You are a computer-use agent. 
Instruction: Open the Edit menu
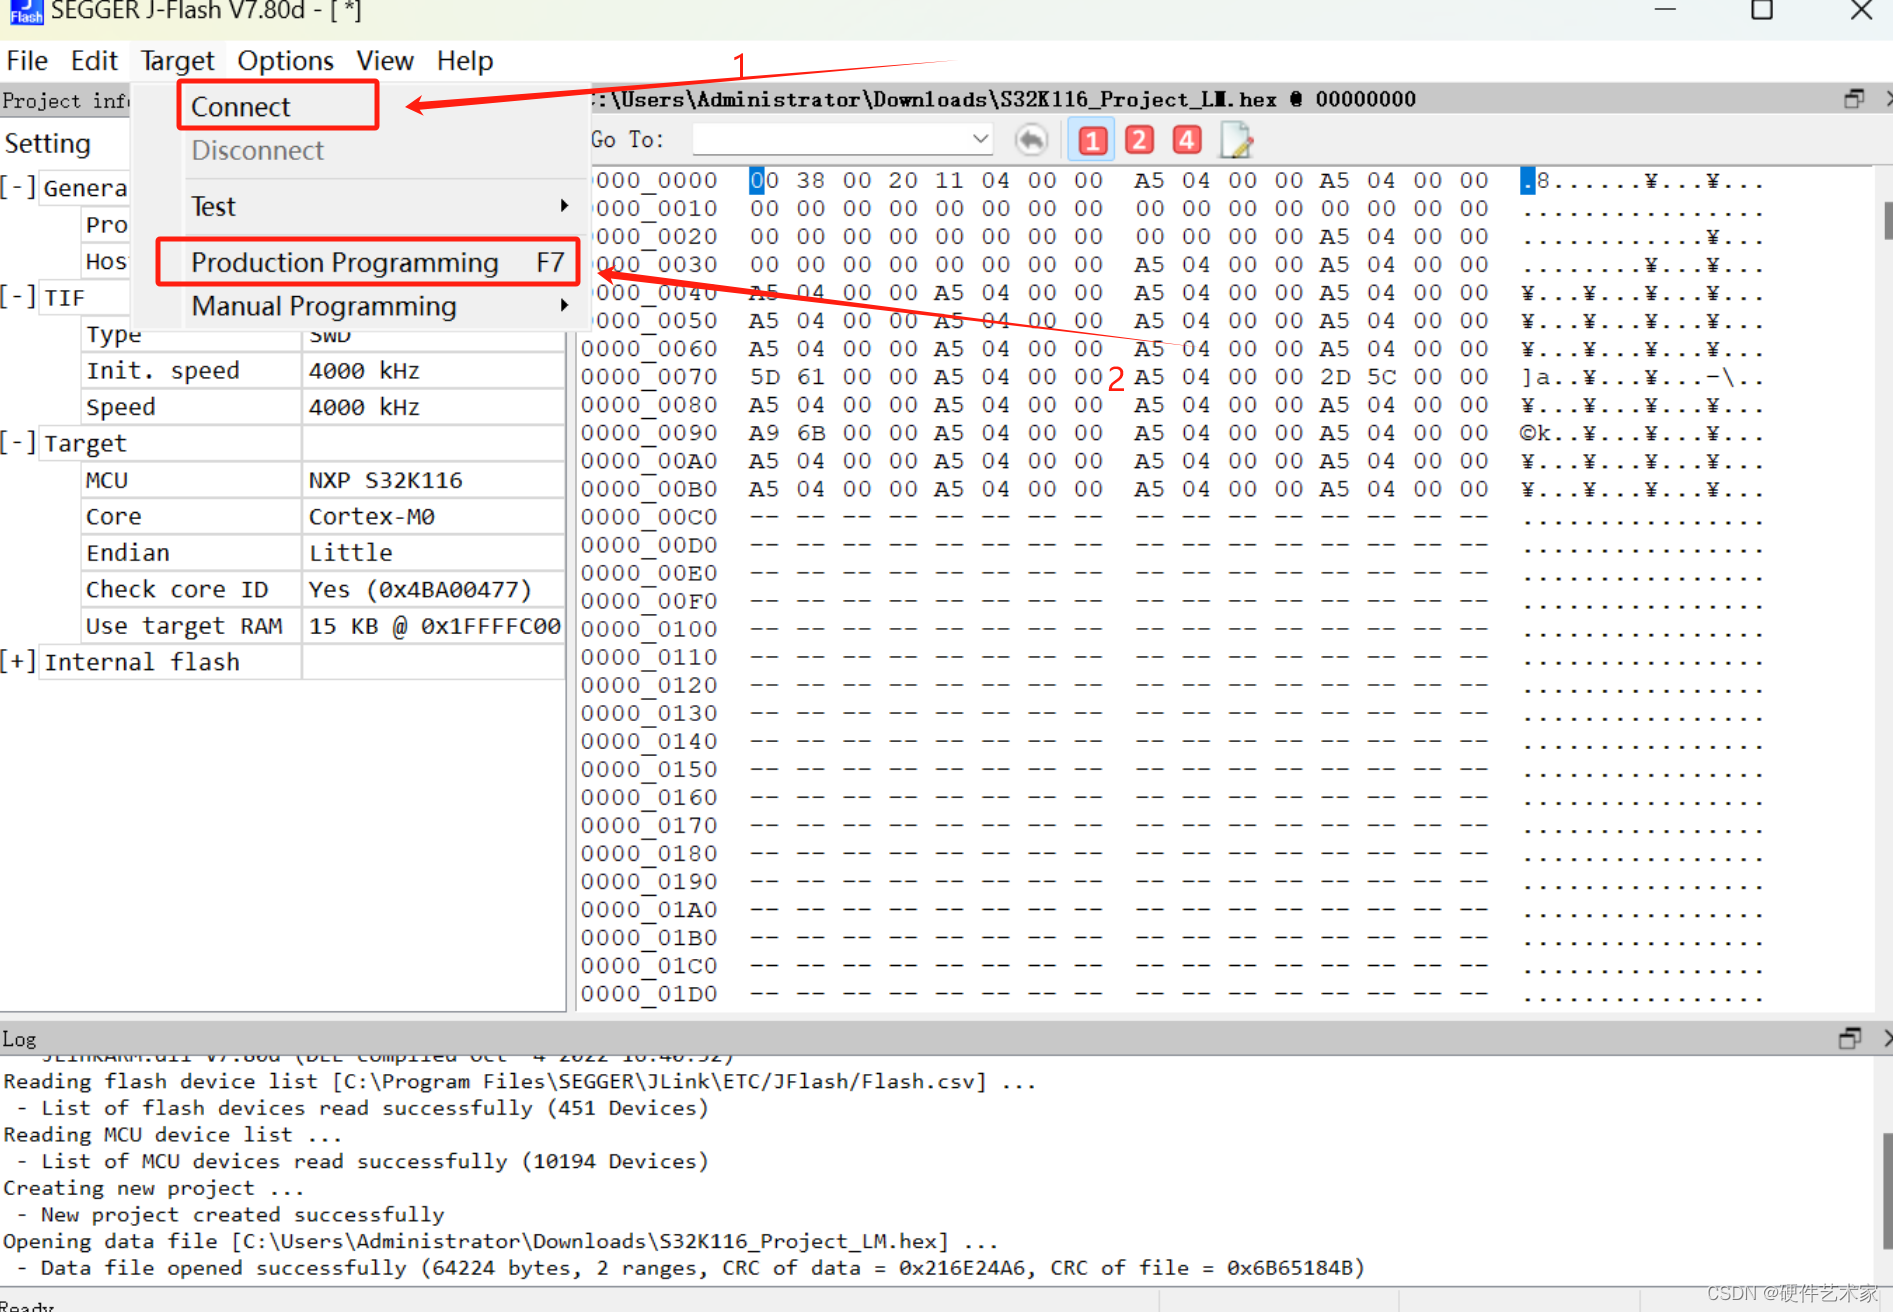94,61
